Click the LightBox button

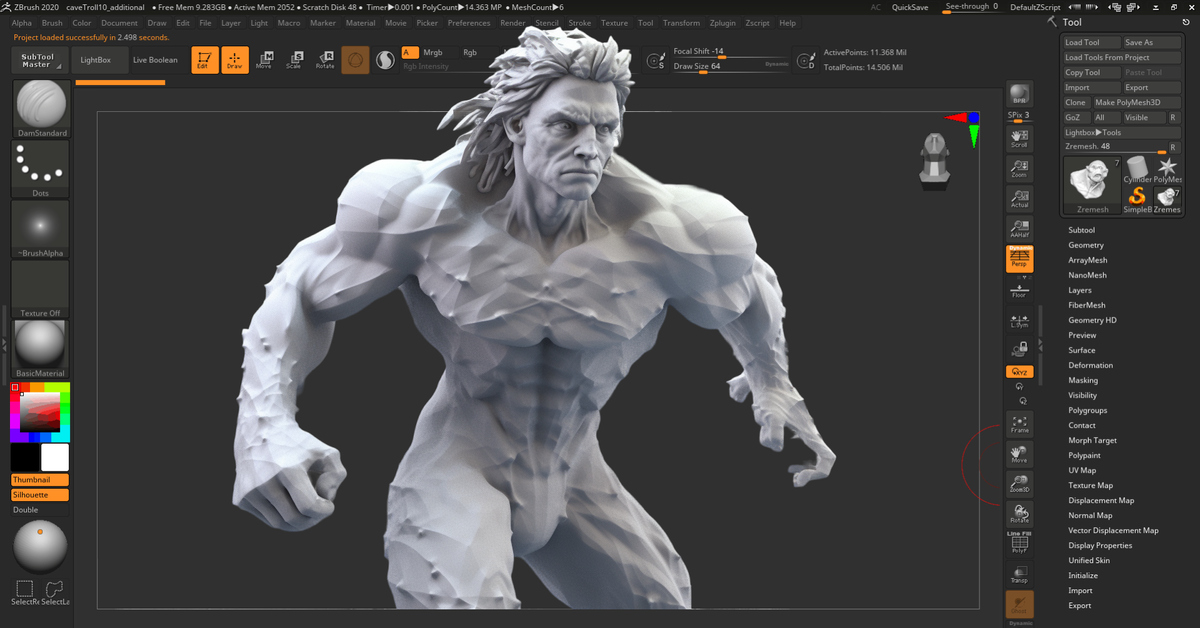click(x=96, y=60)
